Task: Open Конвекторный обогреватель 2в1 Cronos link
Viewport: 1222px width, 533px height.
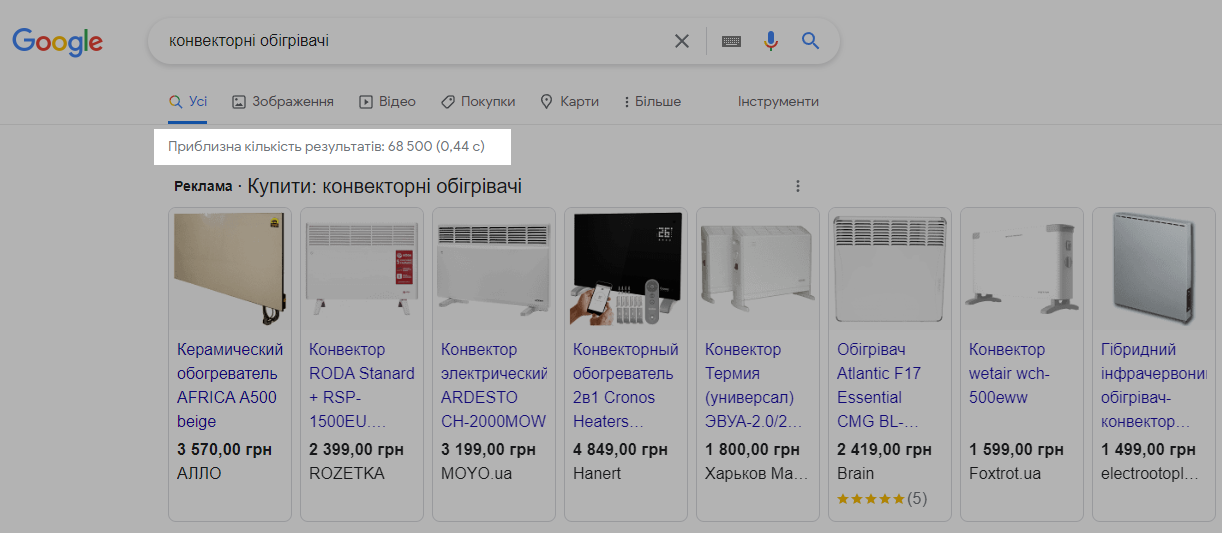Action: (x=626, y=386)
